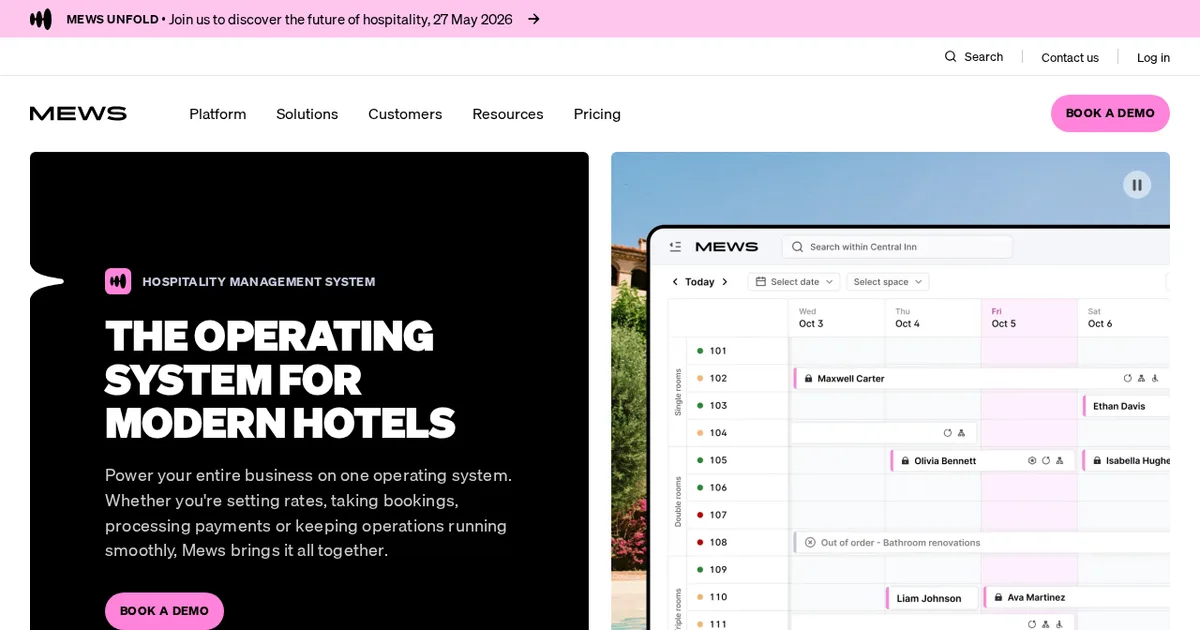Collapse the sidebar using the mockup menu icon
This screenshot has height=630, width=1200.
pos(675,246)
